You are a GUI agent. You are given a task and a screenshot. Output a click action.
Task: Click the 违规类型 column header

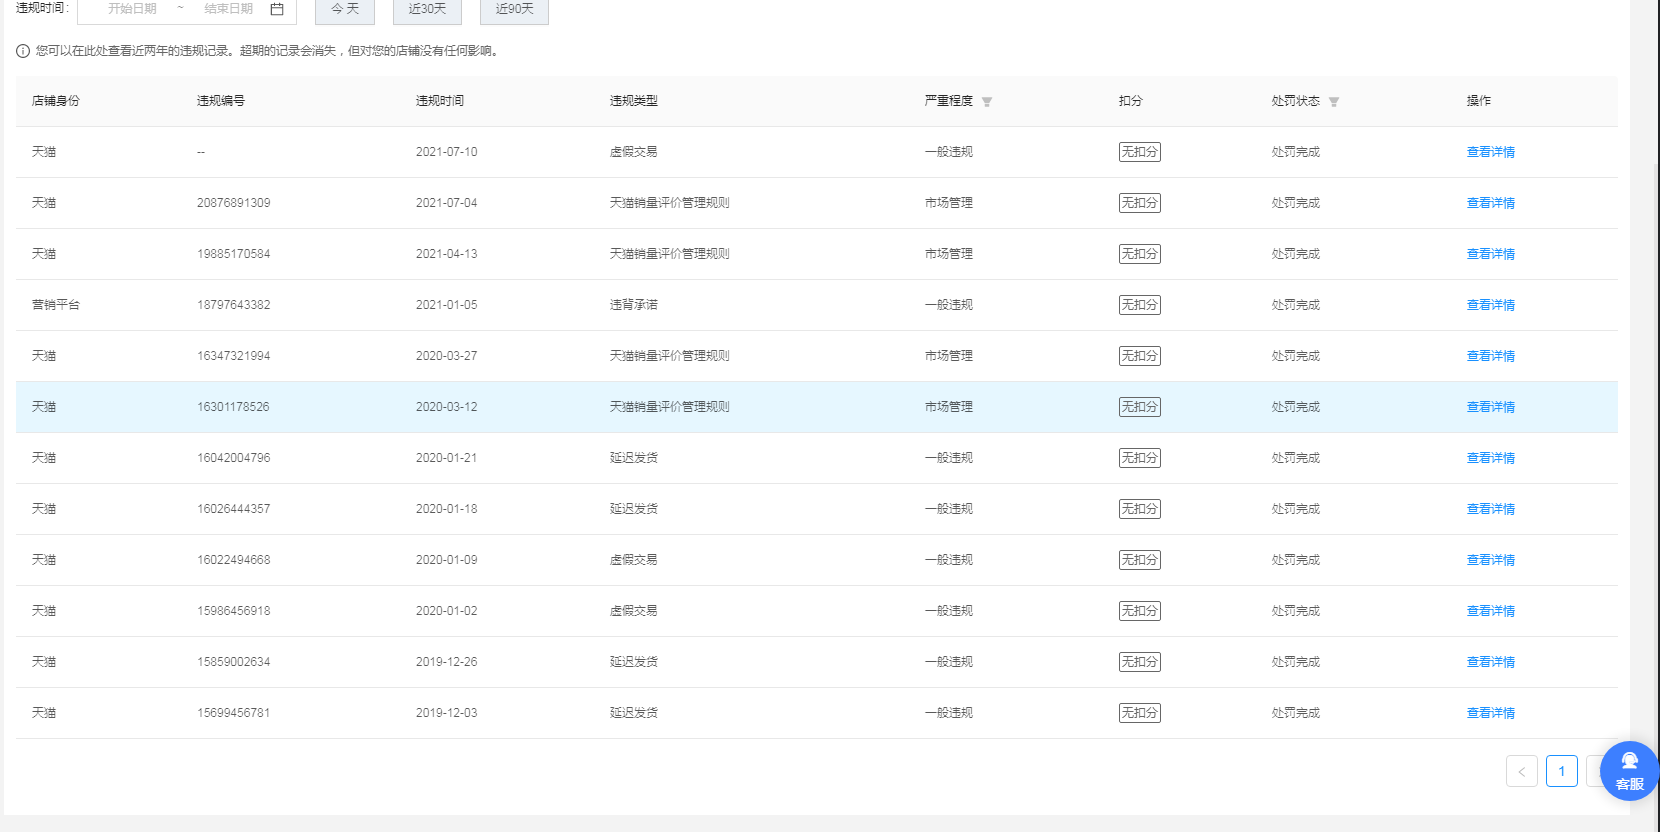point(634,101)
